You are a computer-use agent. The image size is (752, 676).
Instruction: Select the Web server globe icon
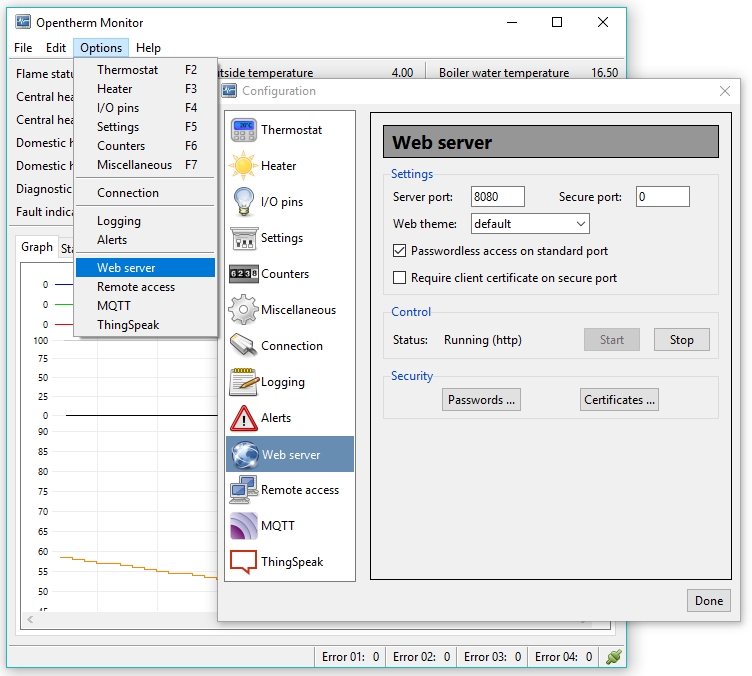click(x=245, y=455)
